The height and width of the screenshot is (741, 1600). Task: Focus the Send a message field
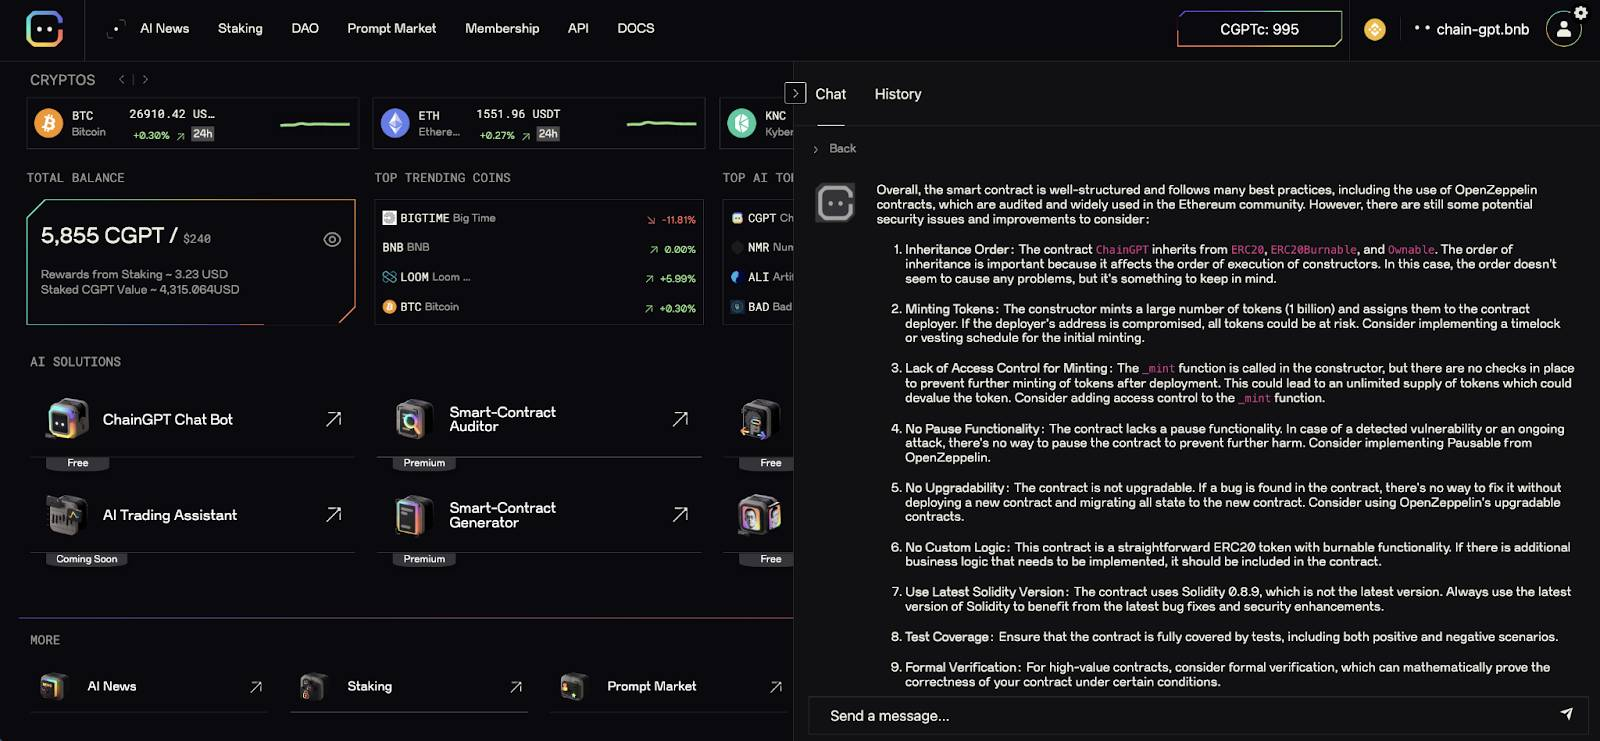coord(1180,715)
